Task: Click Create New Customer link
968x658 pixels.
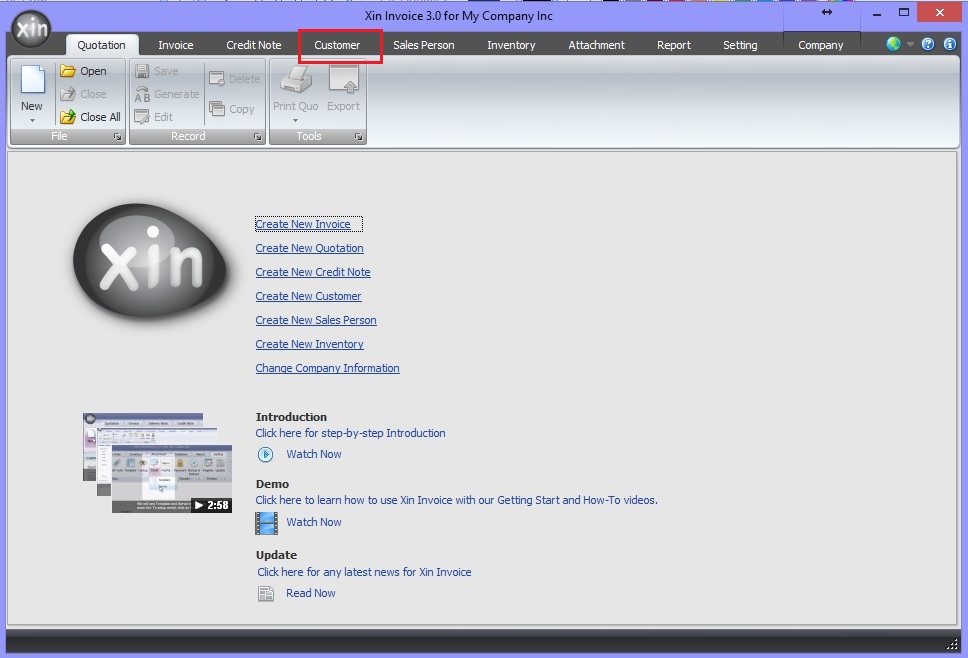Action: point(308,296)
